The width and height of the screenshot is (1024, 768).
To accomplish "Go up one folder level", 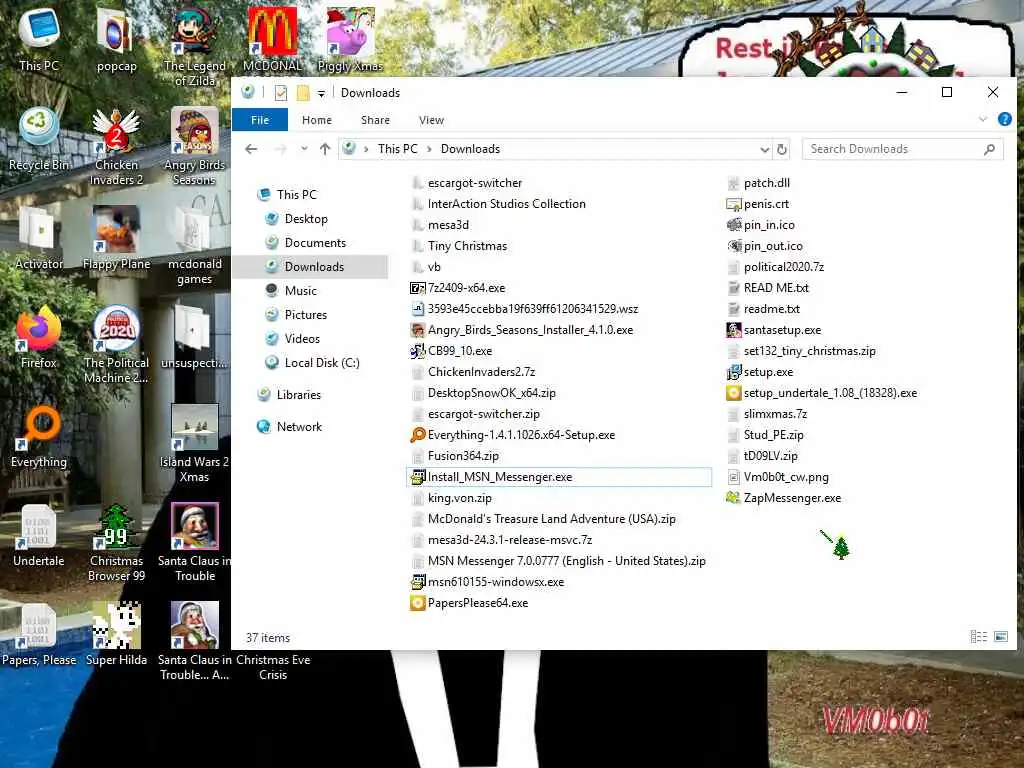I will pyautogui.click(x=325, y=149).
